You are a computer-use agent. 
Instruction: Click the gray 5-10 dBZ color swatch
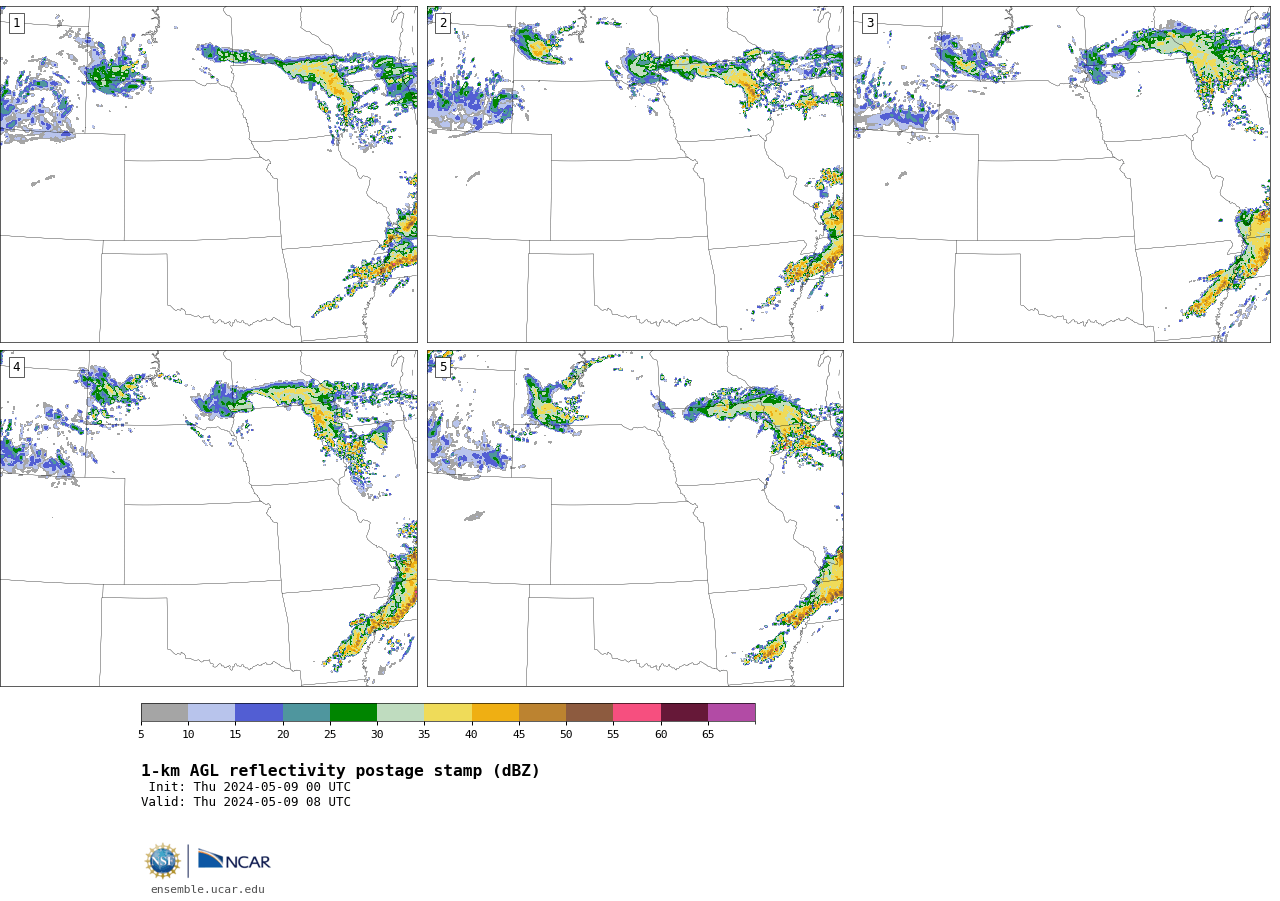[x=164, y=712]
